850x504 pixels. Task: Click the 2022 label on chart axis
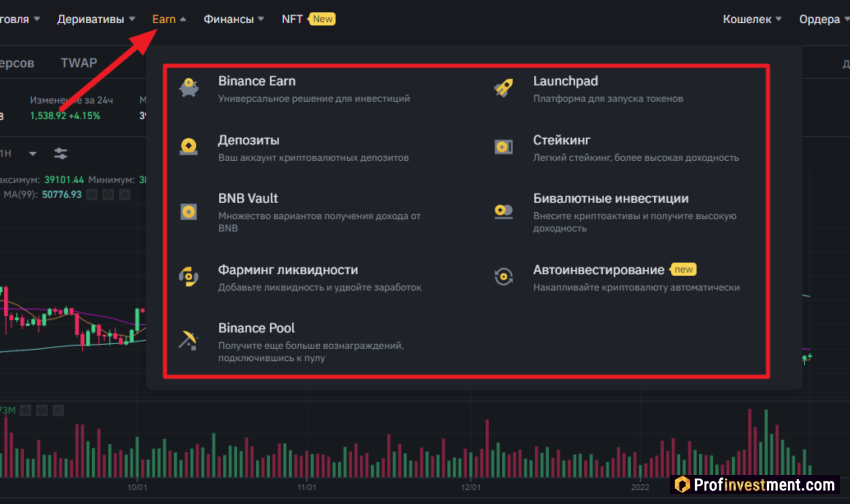click(640, 487)
